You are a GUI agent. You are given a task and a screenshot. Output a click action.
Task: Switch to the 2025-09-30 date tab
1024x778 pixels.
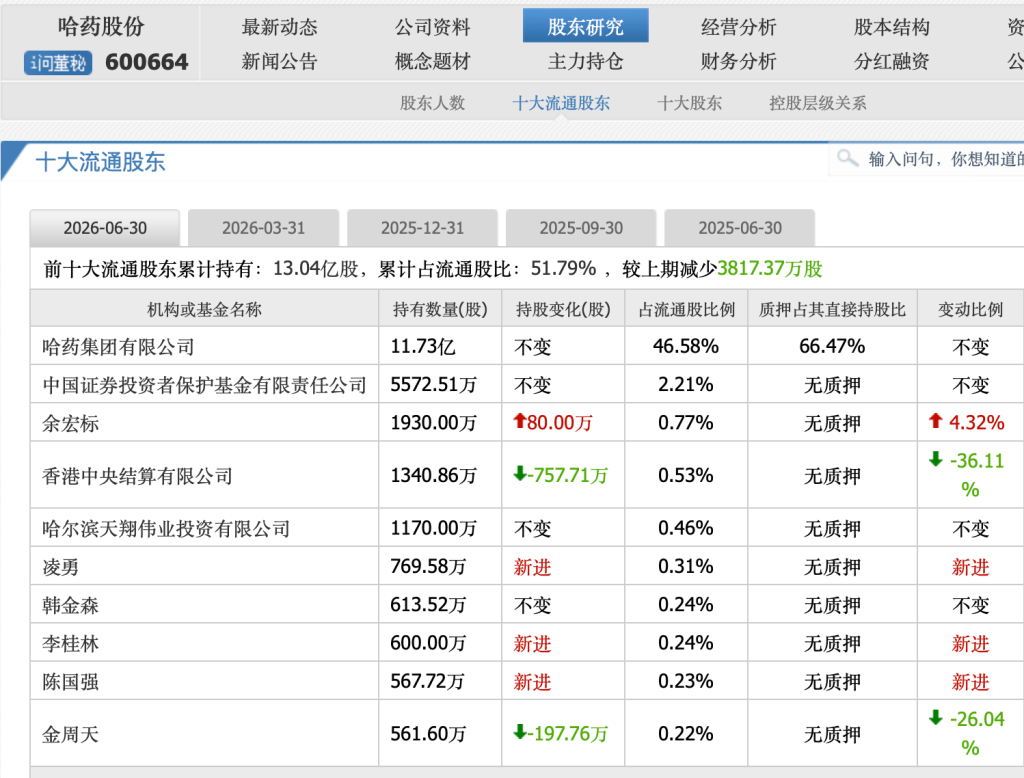coord(581,228)
